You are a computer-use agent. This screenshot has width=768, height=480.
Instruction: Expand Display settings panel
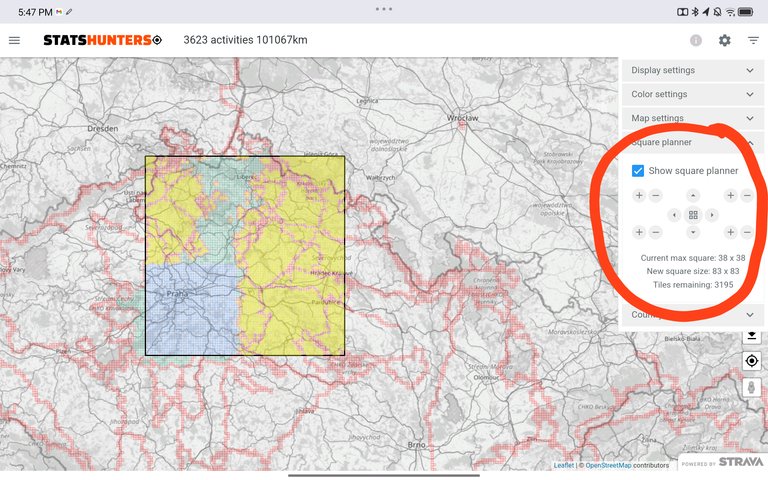pos(691,70)
